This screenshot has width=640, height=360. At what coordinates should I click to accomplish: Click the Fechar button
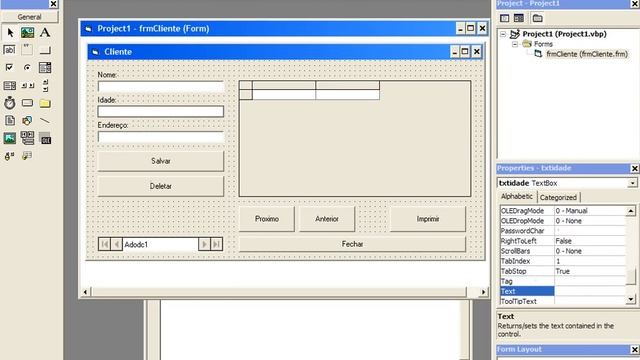353,244
